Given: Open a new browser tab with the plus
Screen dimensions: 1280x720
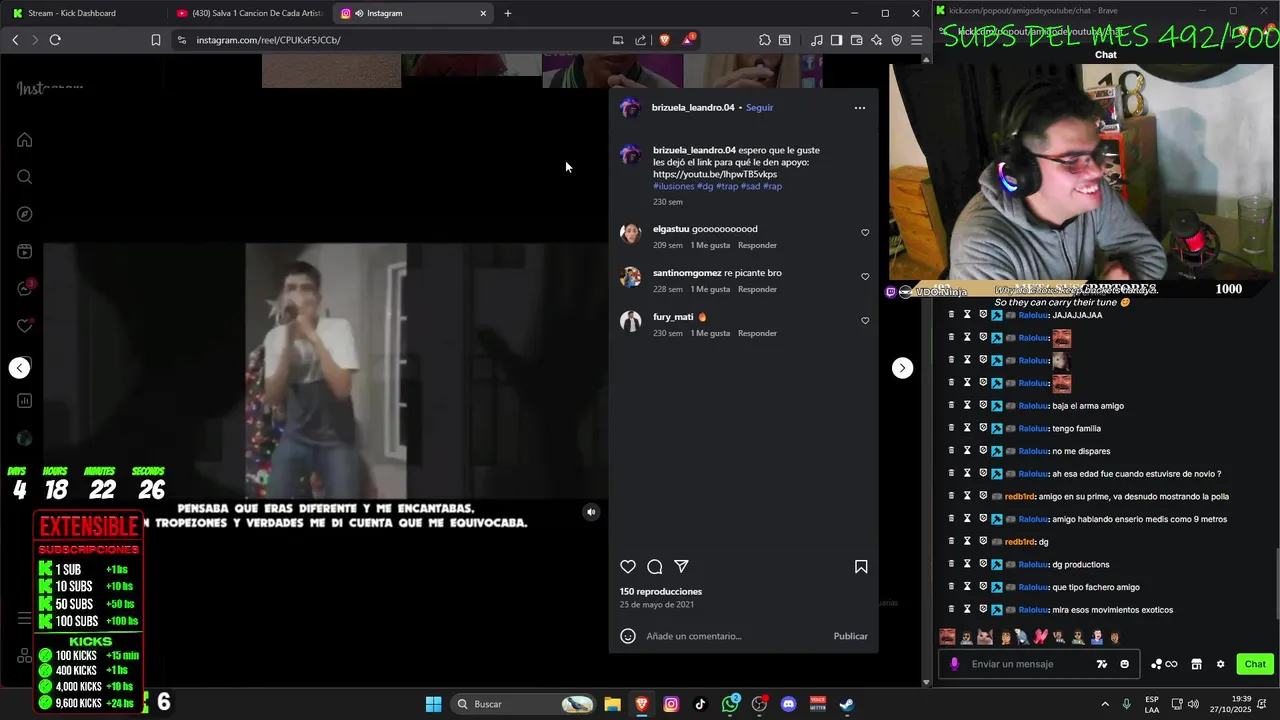Looking at the screenshot, I should click(508, 13).
